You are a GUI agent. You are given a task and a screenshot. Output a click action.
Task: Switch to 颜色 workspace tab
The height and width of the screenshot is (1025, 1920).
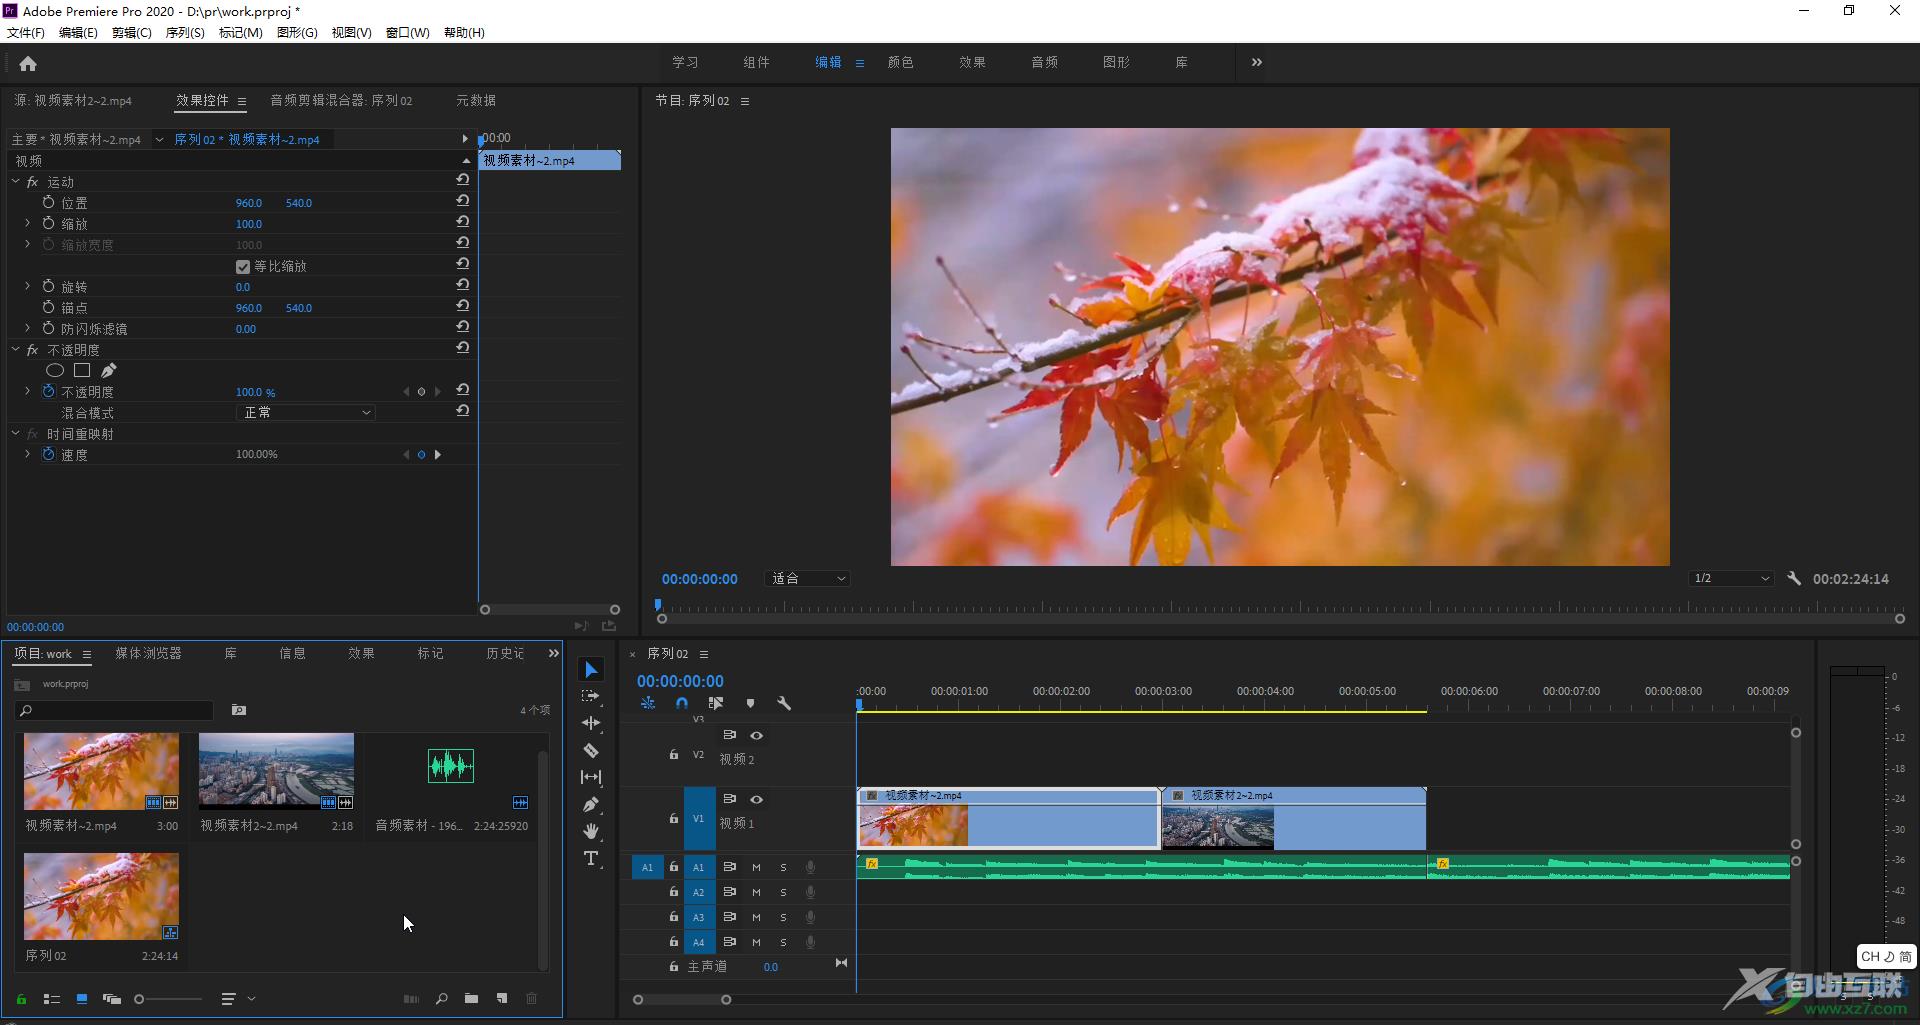pos(900,62)
